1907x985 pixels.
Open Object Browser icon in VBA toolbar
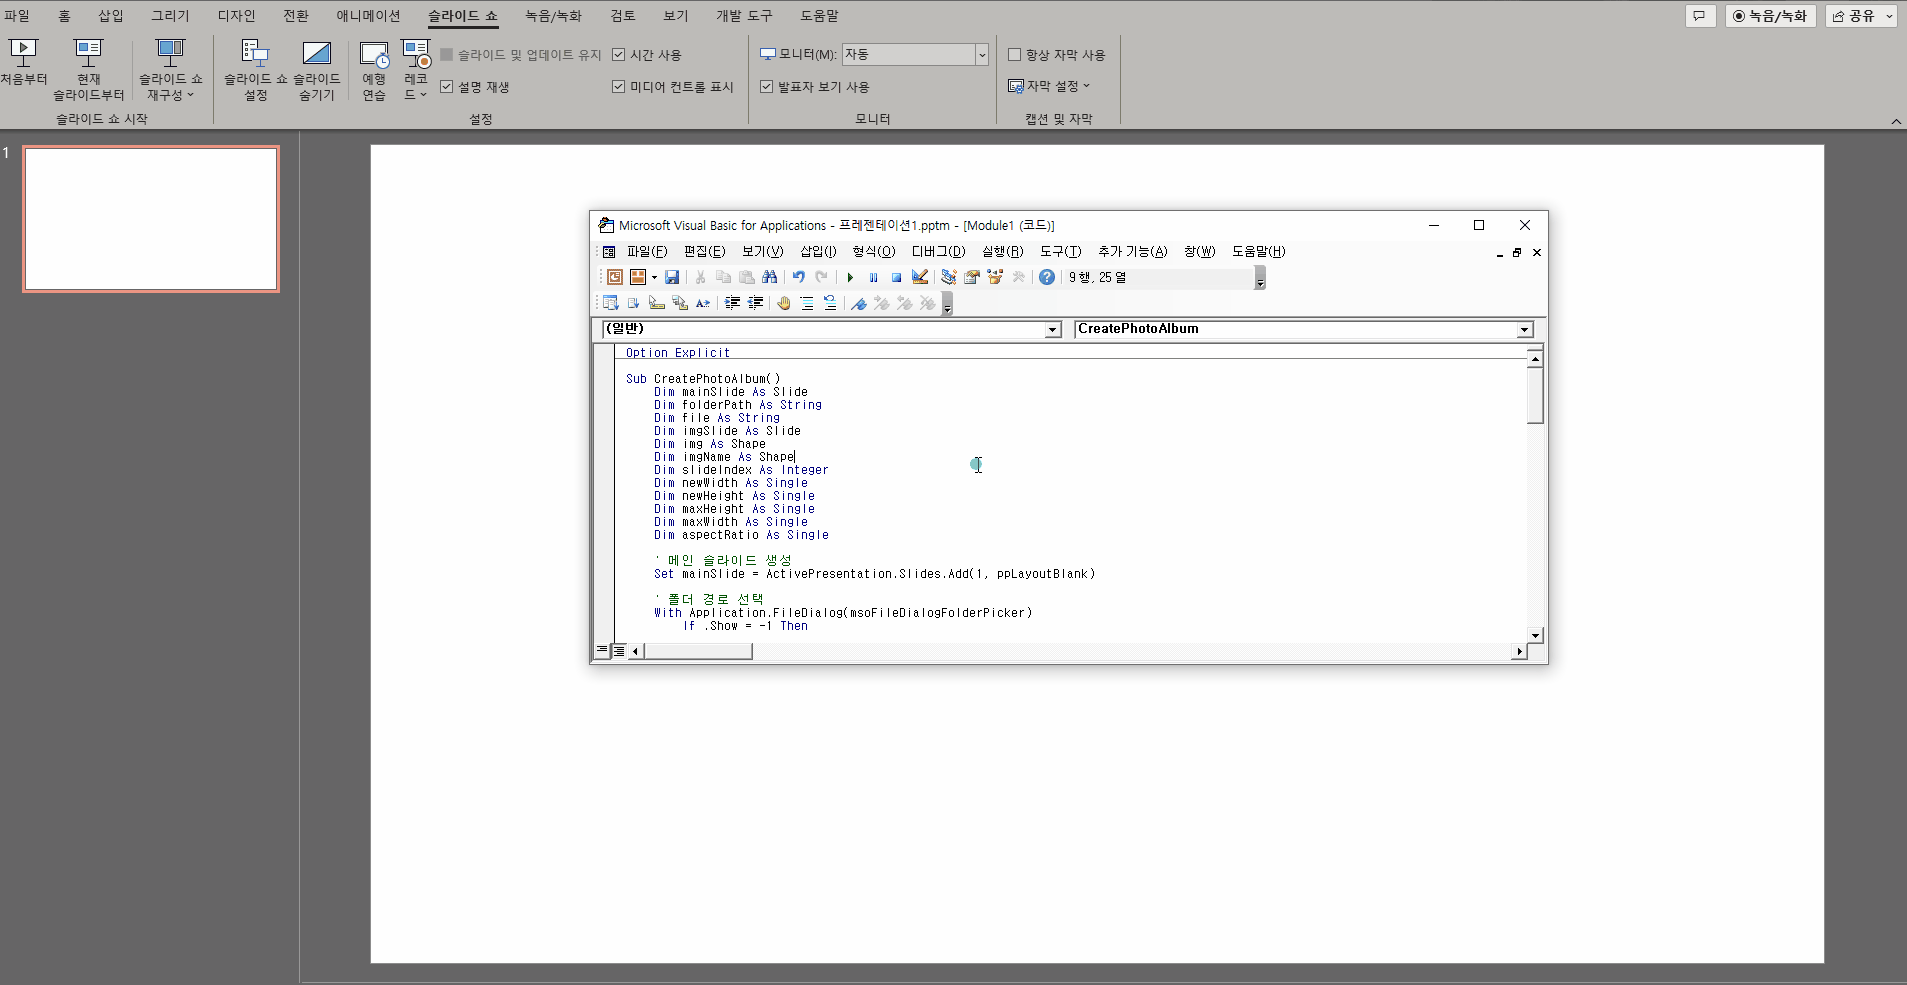(x=995, y=277)
